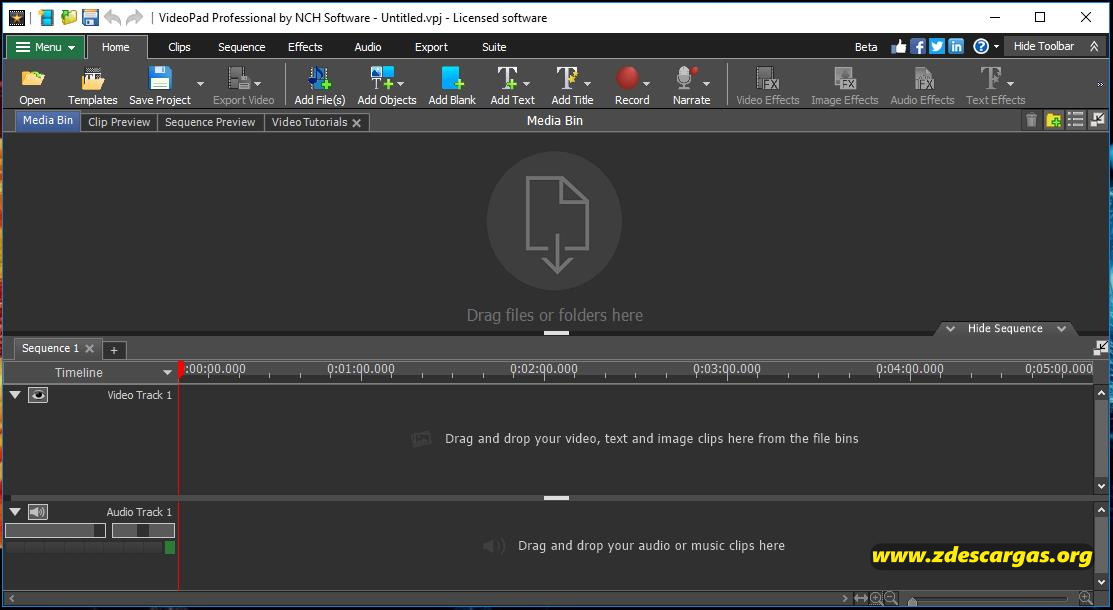This screenshot has width=1113, height=610.
Task: Close the Video Tutorials tab
Action: [x=356, y=123]
